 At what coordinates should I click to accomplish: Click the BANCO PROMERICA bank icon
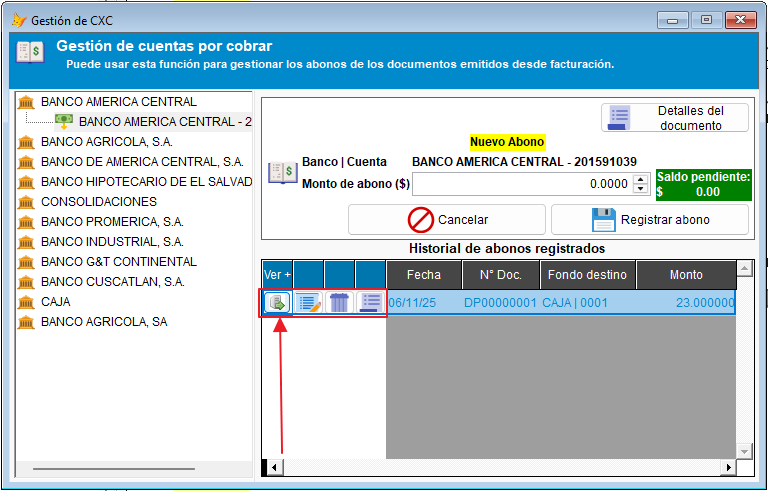tap(26, 222)
